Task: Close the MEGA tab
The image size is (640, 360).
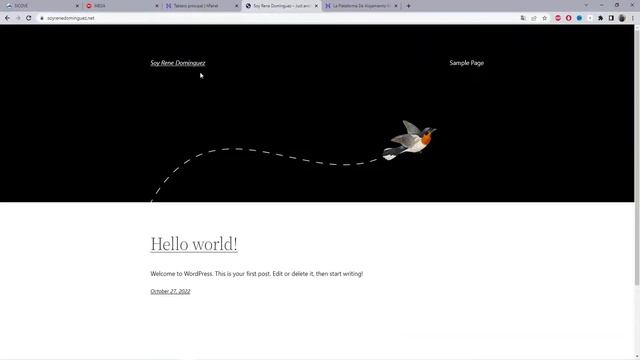Action: pyautogui.click(x=157, y=6)
